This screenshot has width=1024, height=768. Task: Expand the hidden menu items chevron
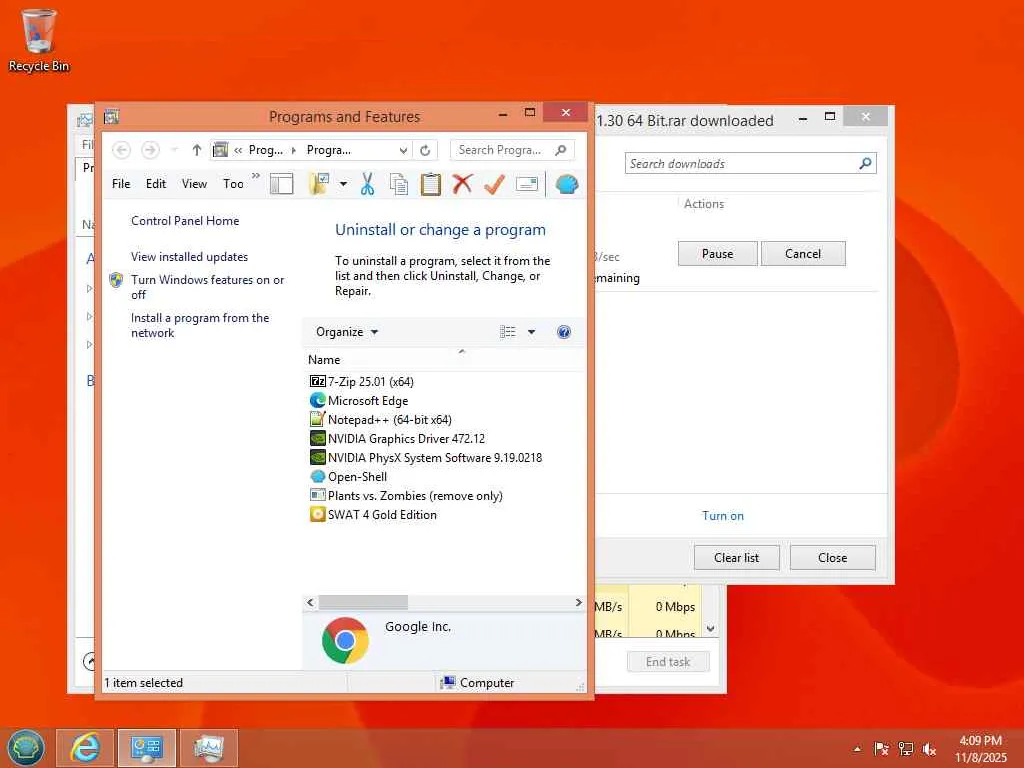pos(256,176)
